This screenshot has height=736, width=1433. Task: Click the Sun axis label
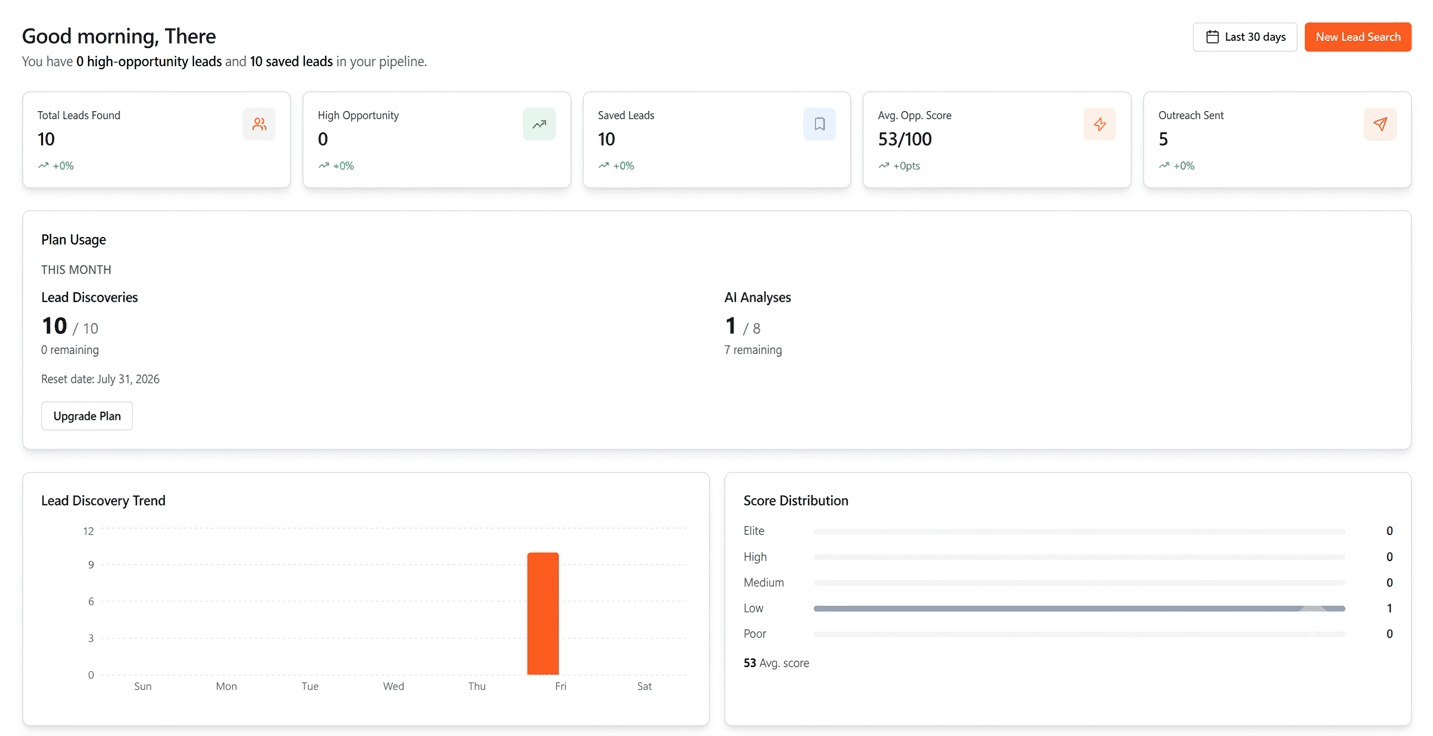coord(143,687)
